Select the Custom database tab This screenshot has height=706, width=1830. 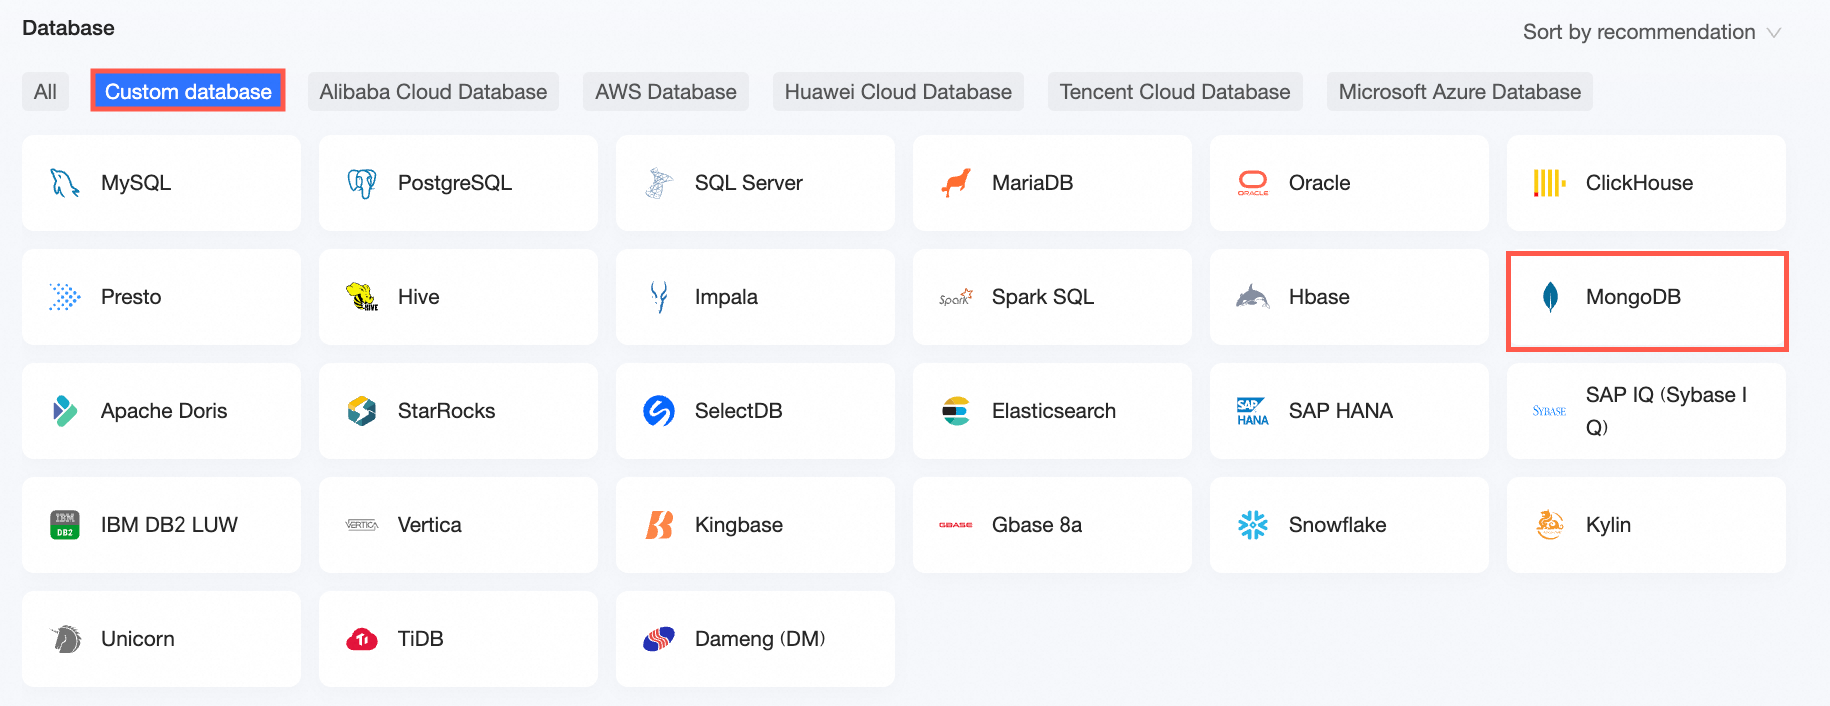tap(188, 92)
